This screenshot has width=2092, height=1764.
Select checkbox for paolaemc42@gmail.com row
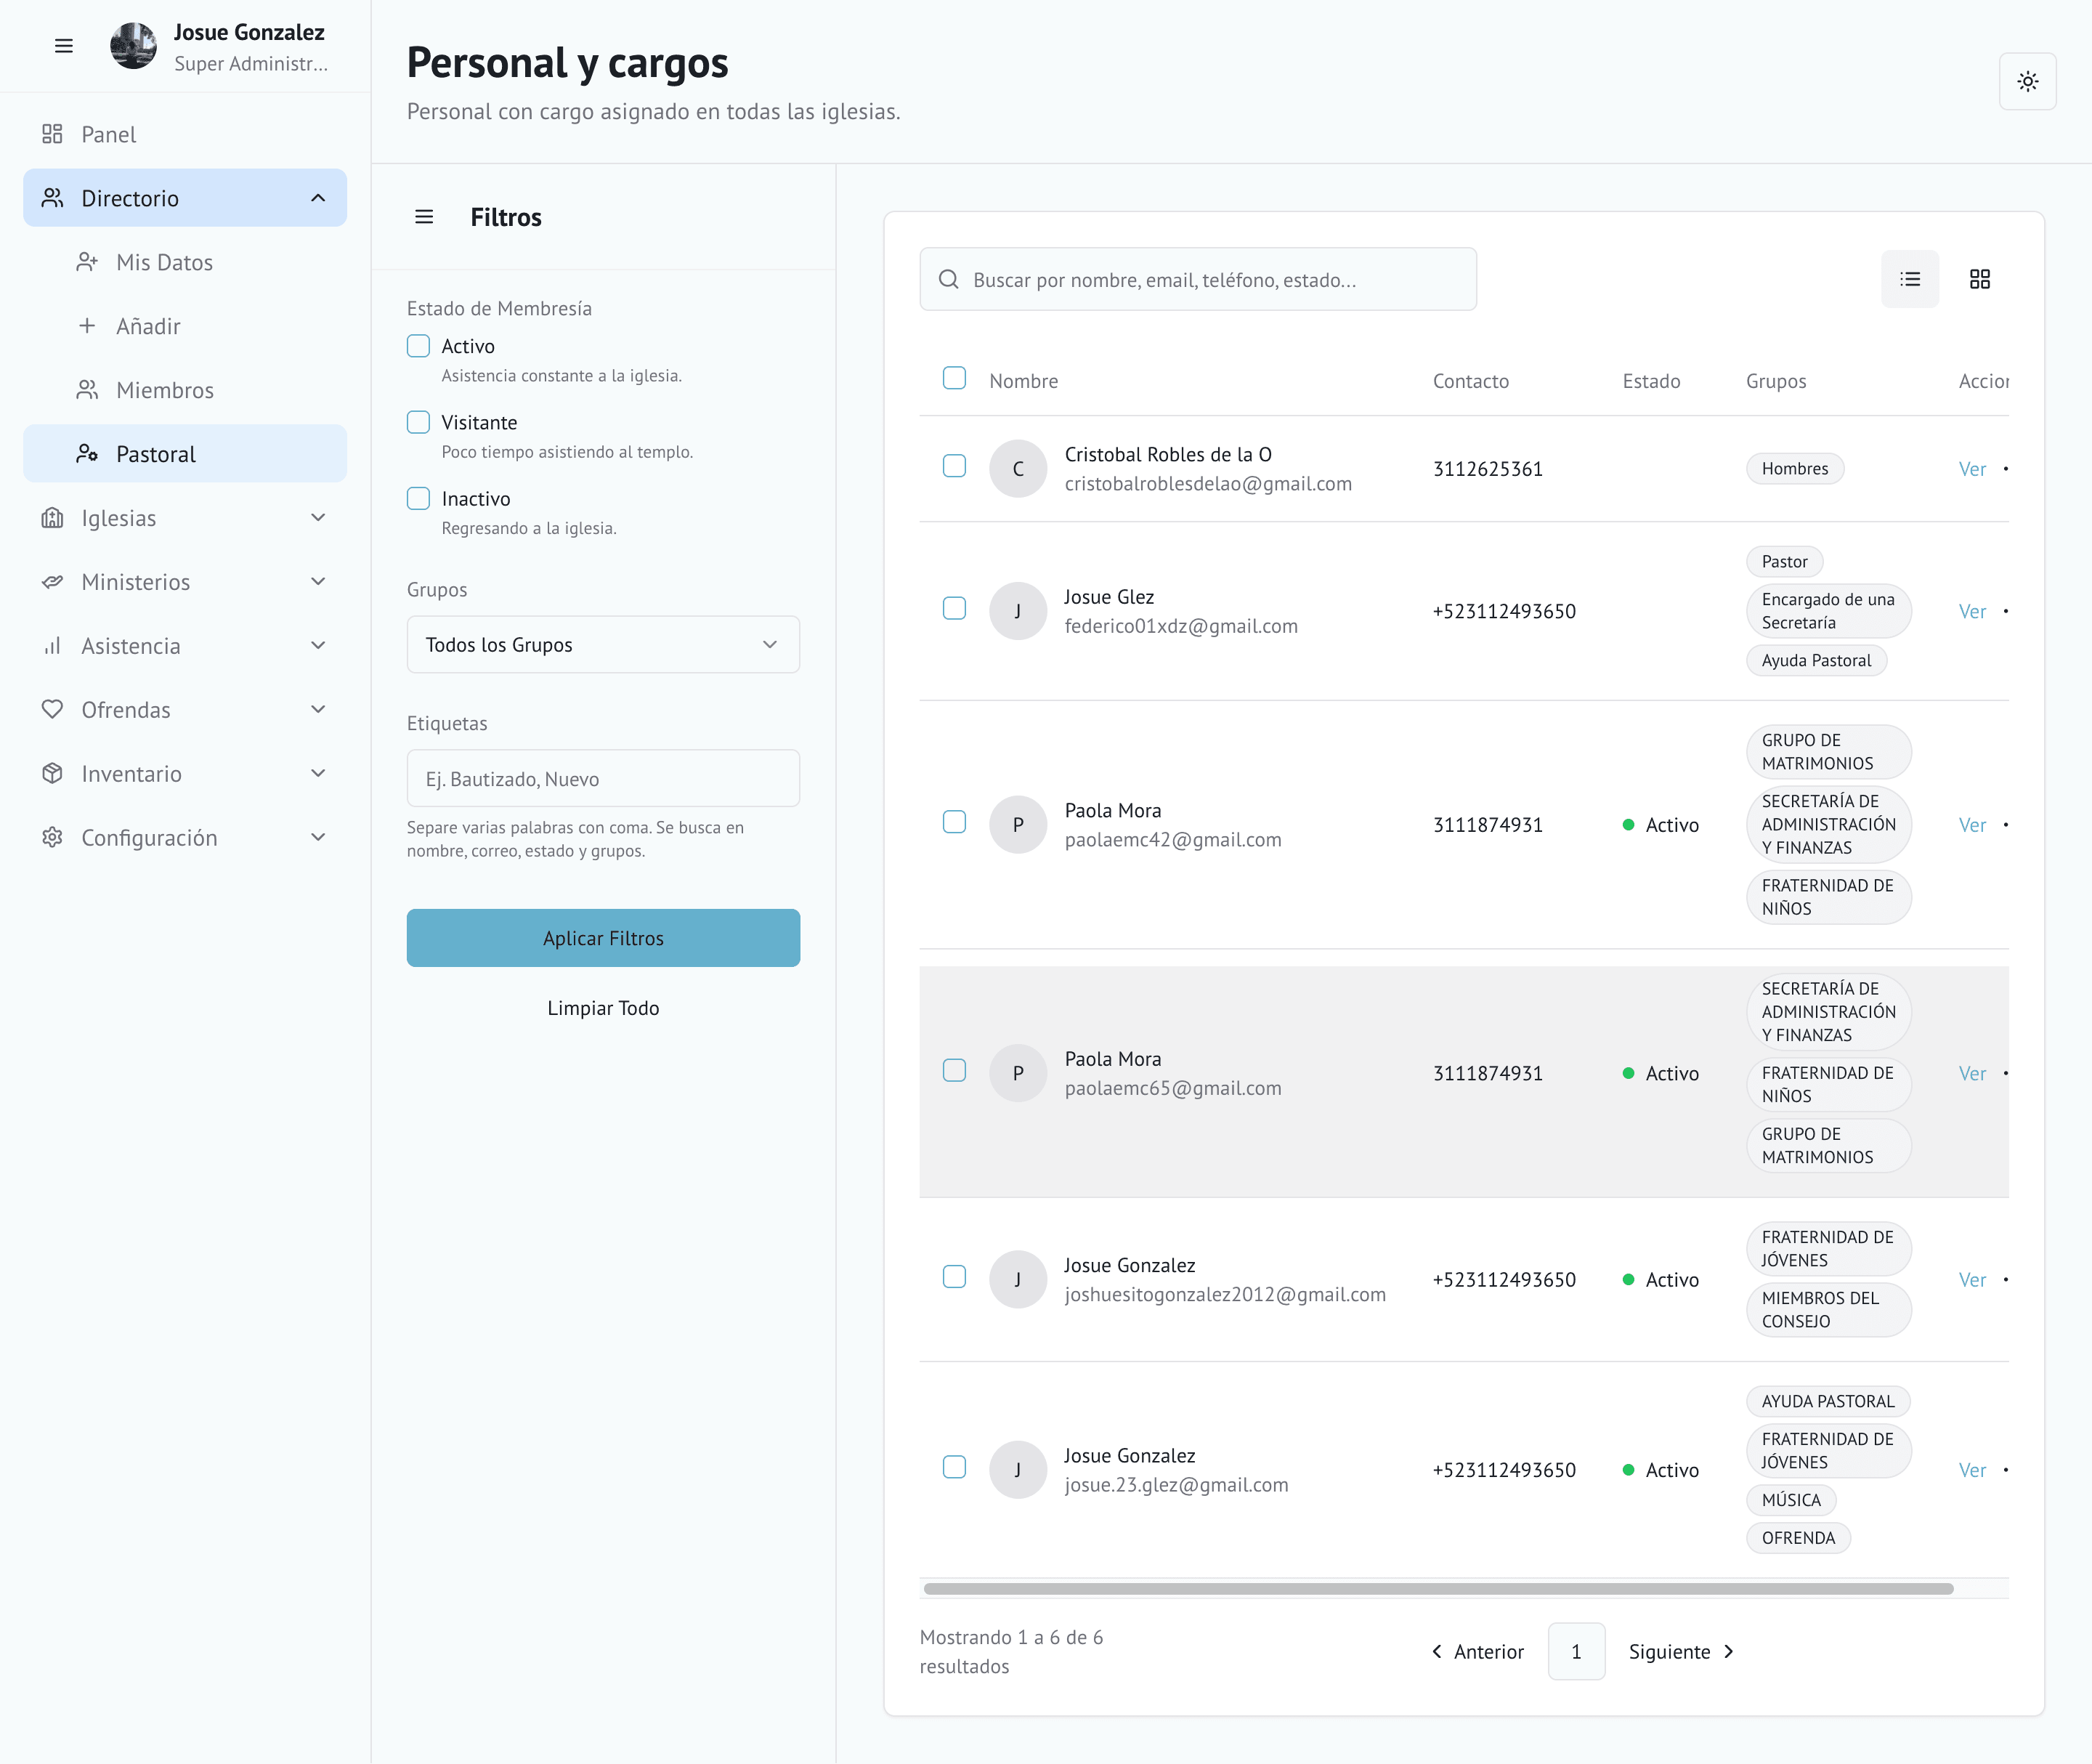point(955,822)
